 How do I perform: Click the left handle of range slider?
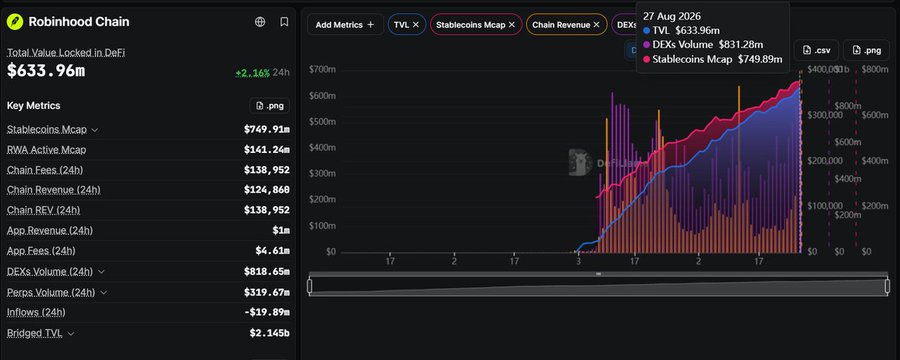click(310, 286)
